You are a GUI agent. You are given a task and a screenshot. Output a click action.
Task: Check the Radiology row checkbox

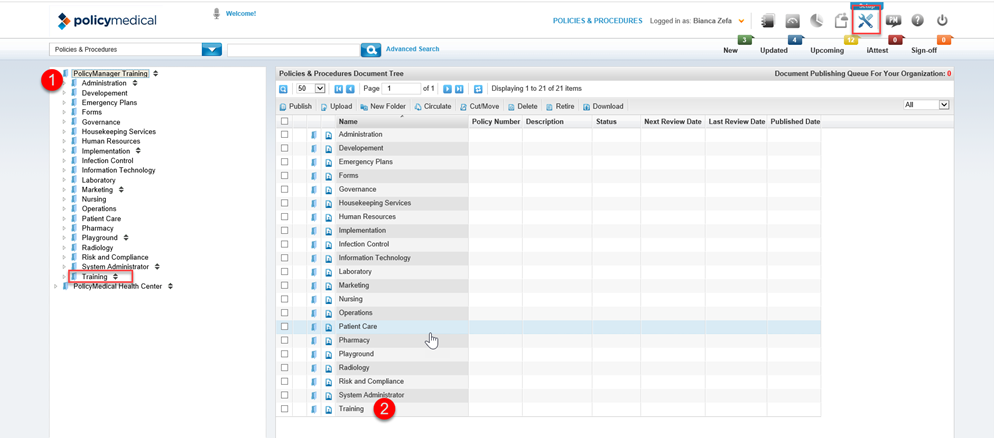285,368
